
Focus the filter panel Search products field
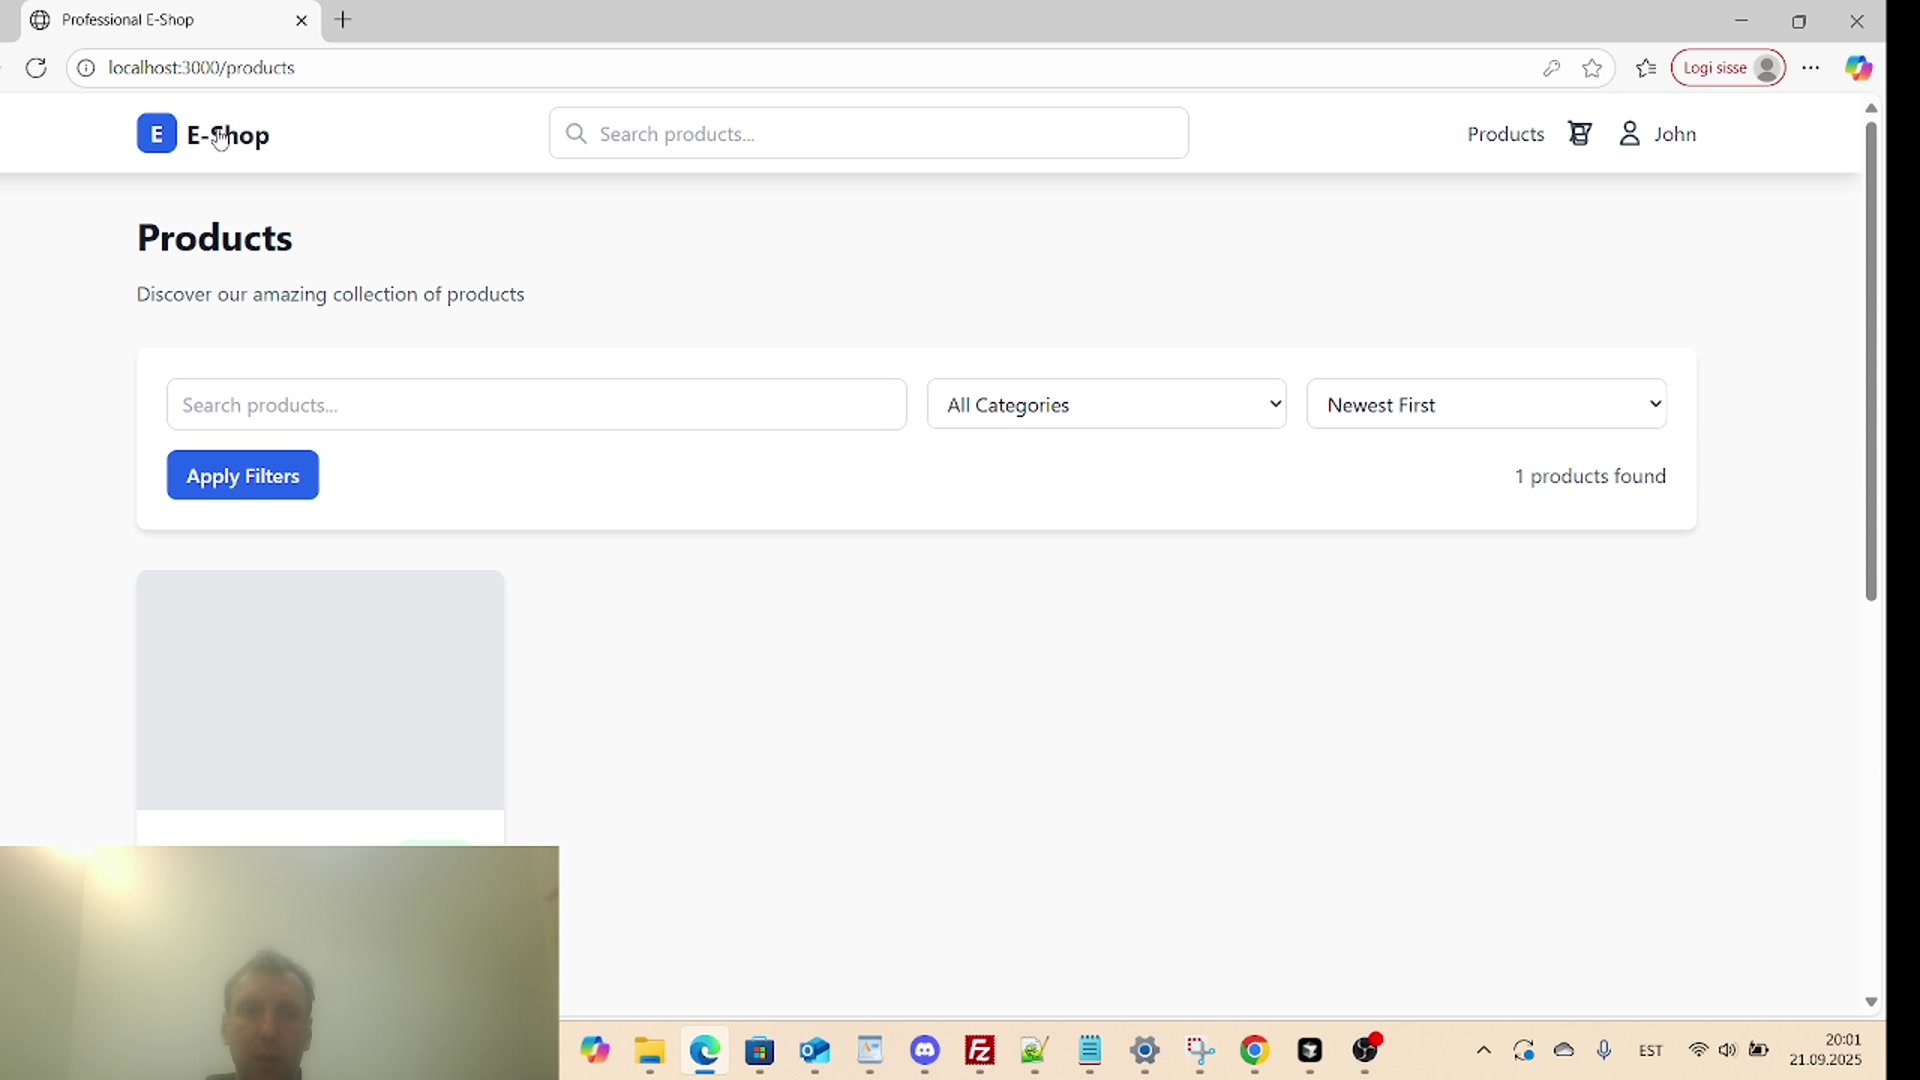click(536, 405)
